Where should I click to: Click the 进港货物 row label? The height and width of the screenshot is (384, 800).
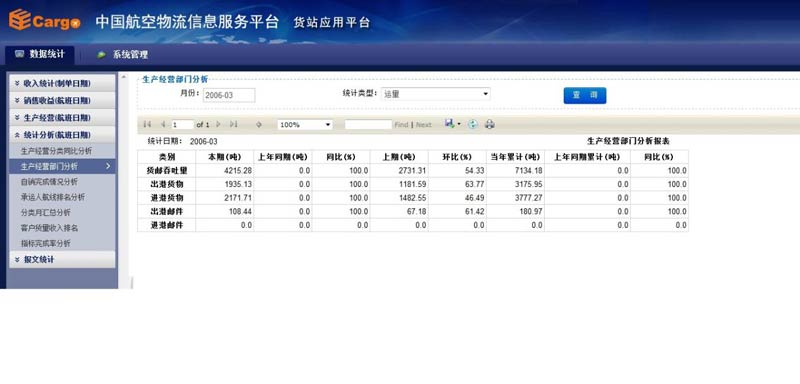click(166, 198)
